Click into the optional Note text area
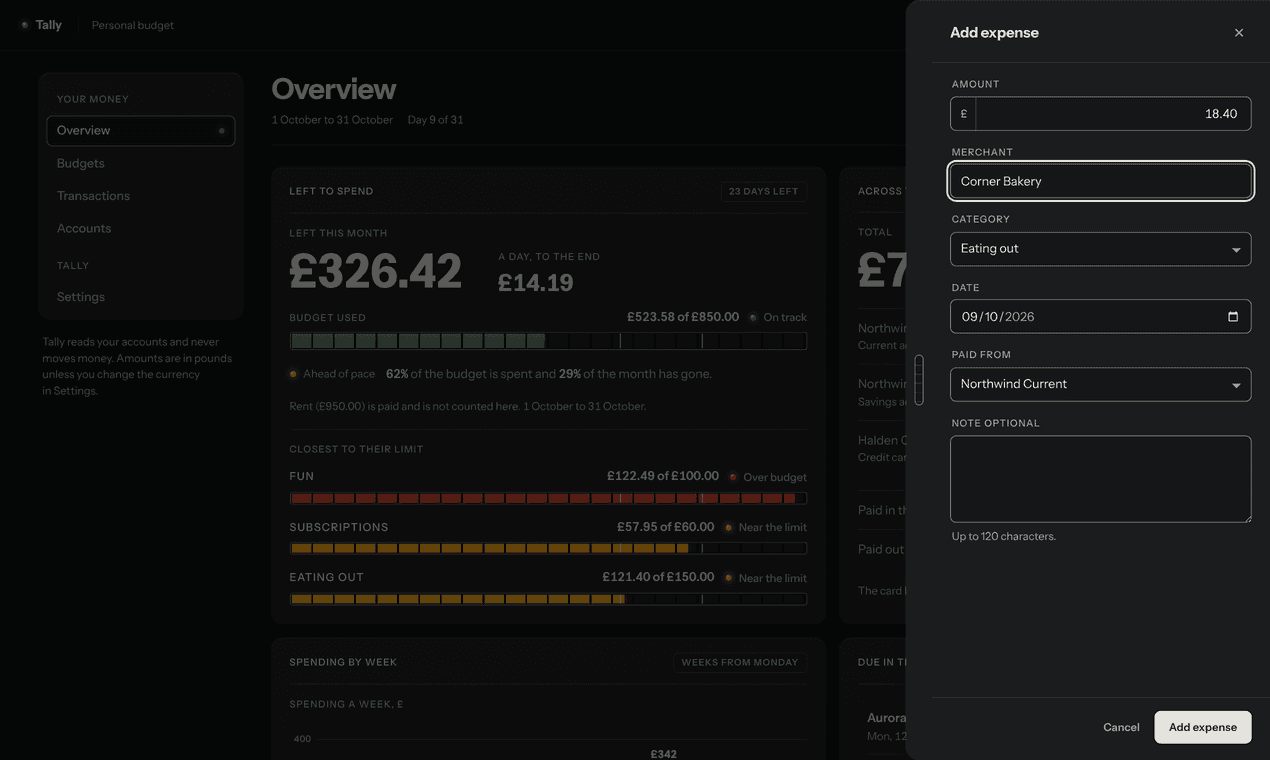The width and height of the screenshot is (1270, 760). point(1100,479)
